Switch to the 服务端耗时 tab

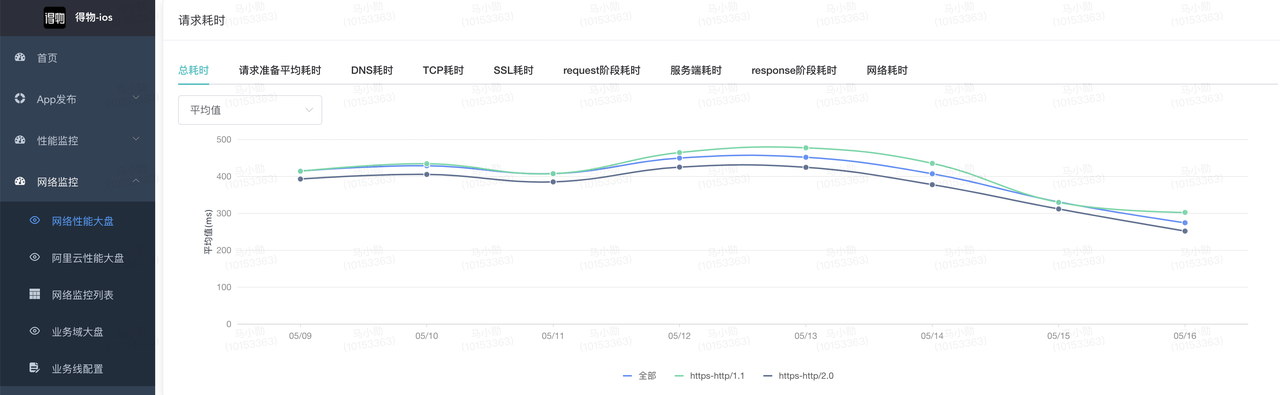click(x=696, y=71)
